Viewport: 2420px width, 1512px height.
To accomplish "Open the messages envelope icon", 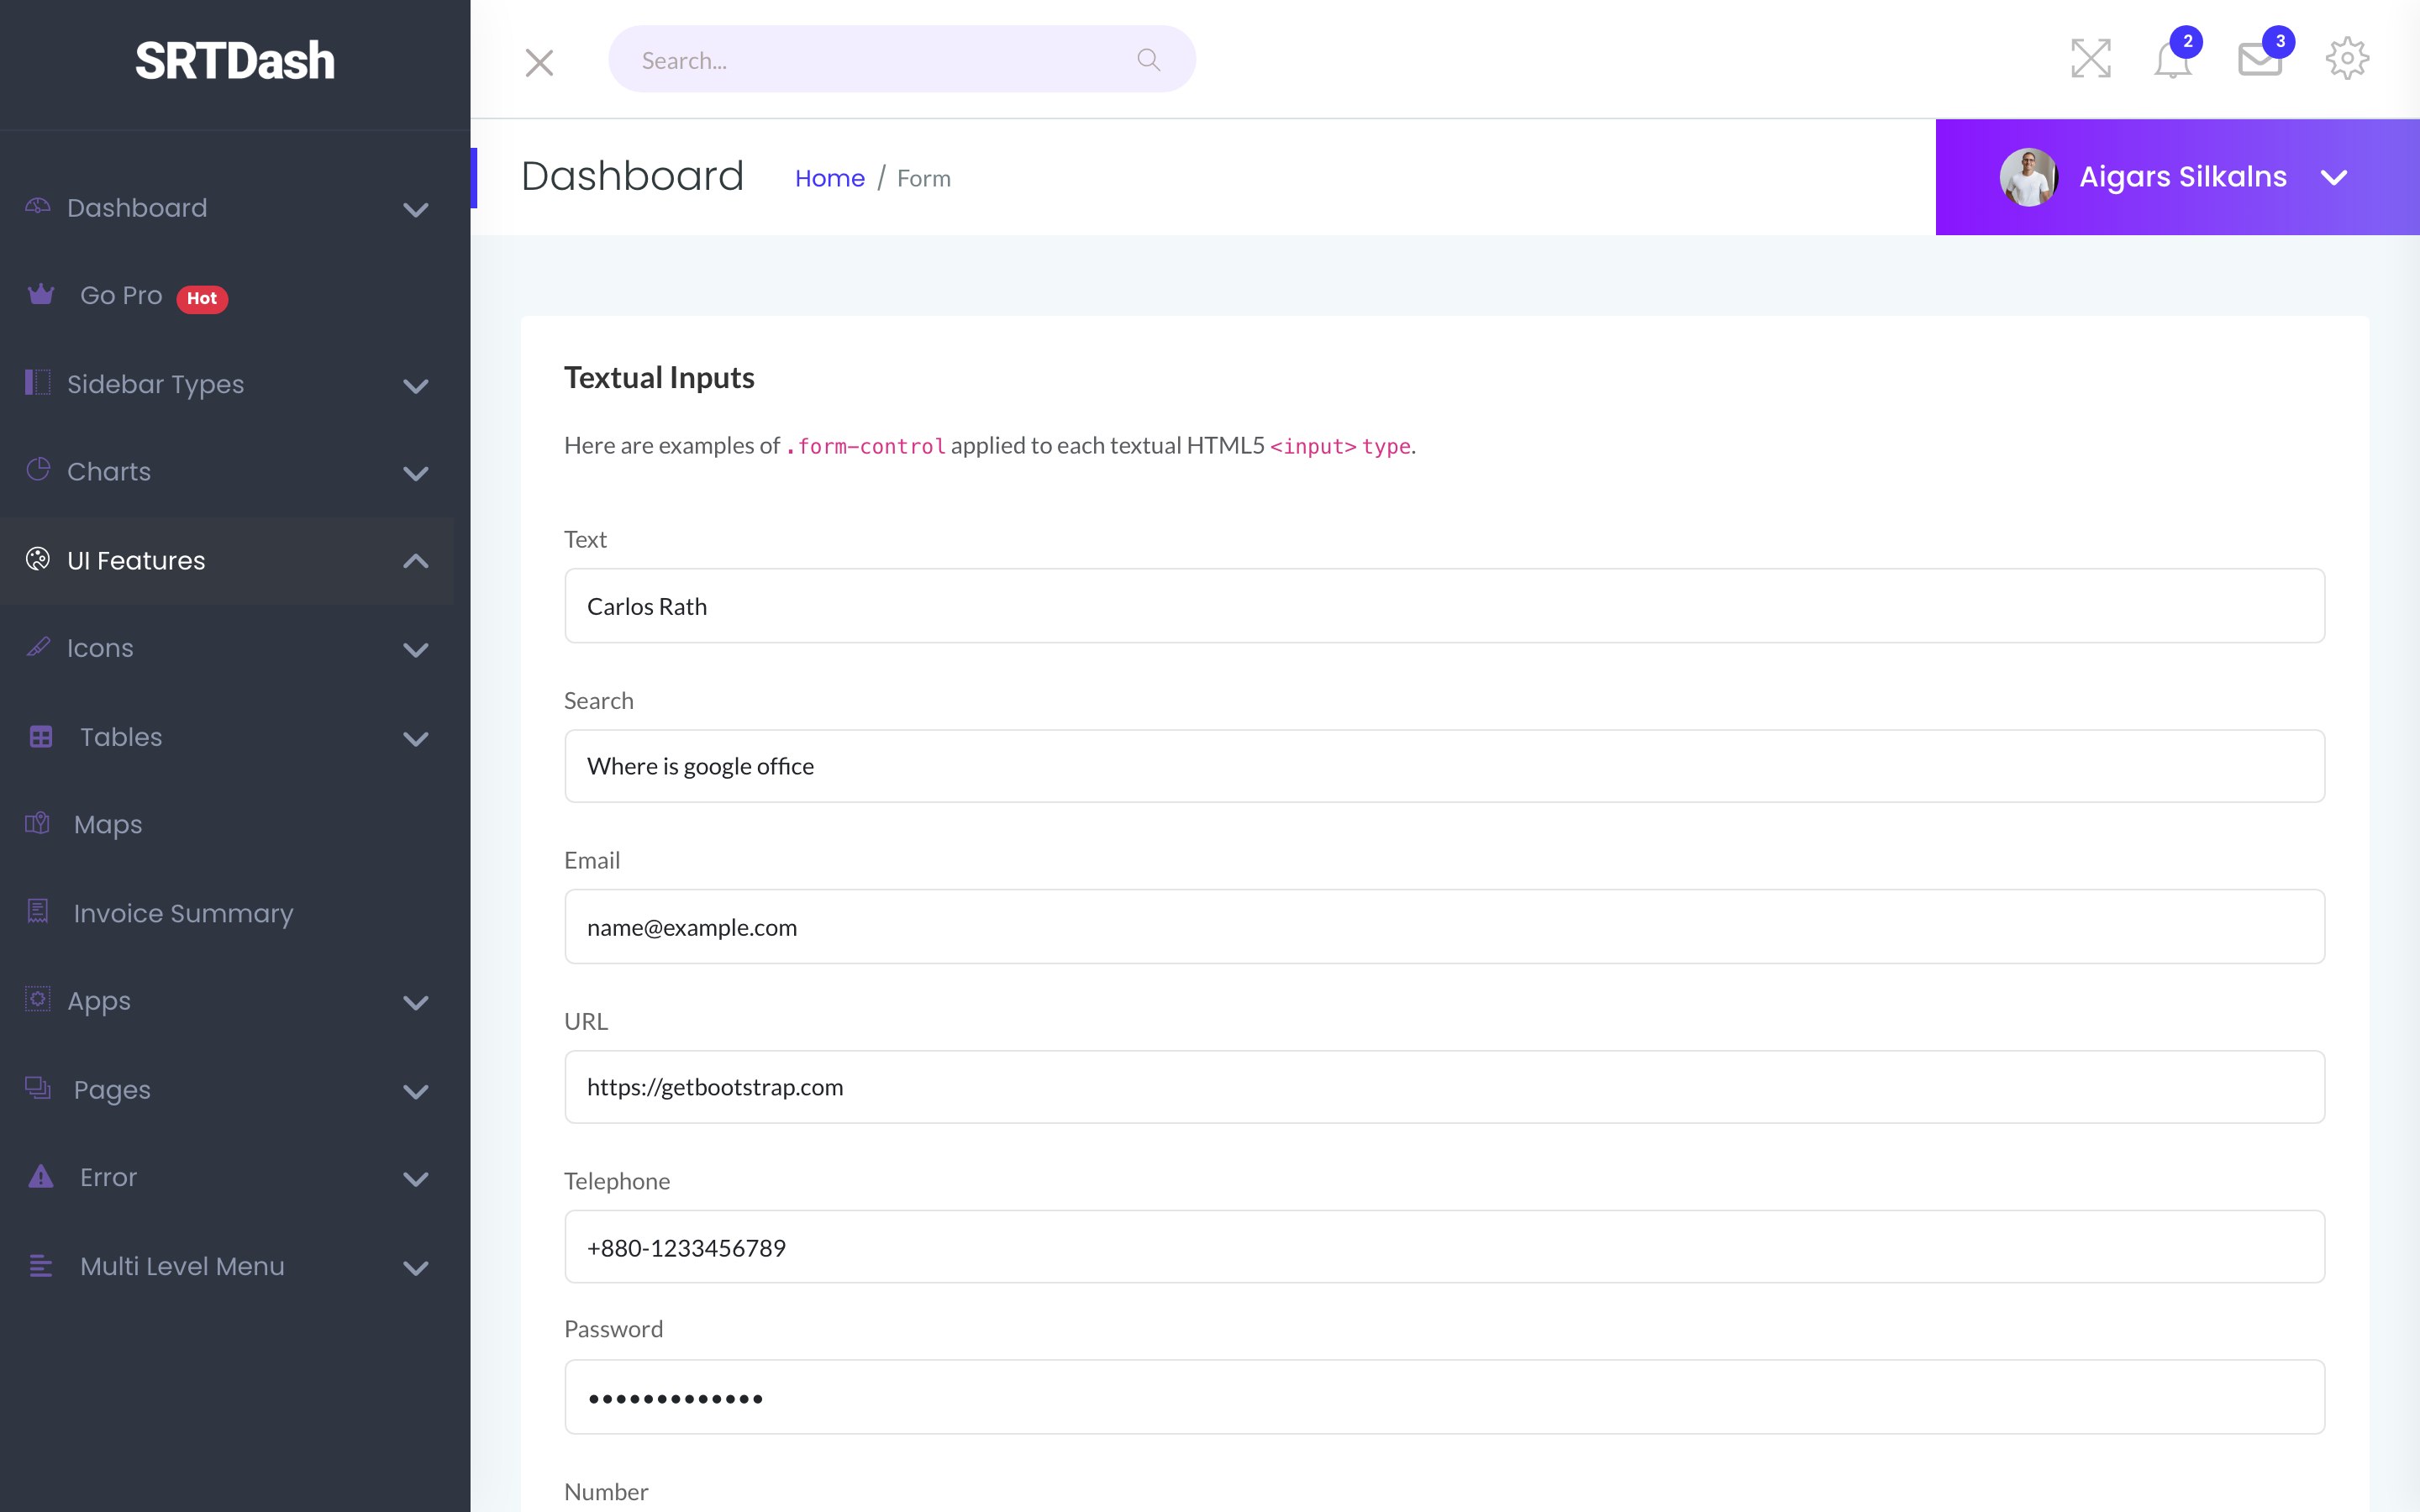I will 2259,60.
